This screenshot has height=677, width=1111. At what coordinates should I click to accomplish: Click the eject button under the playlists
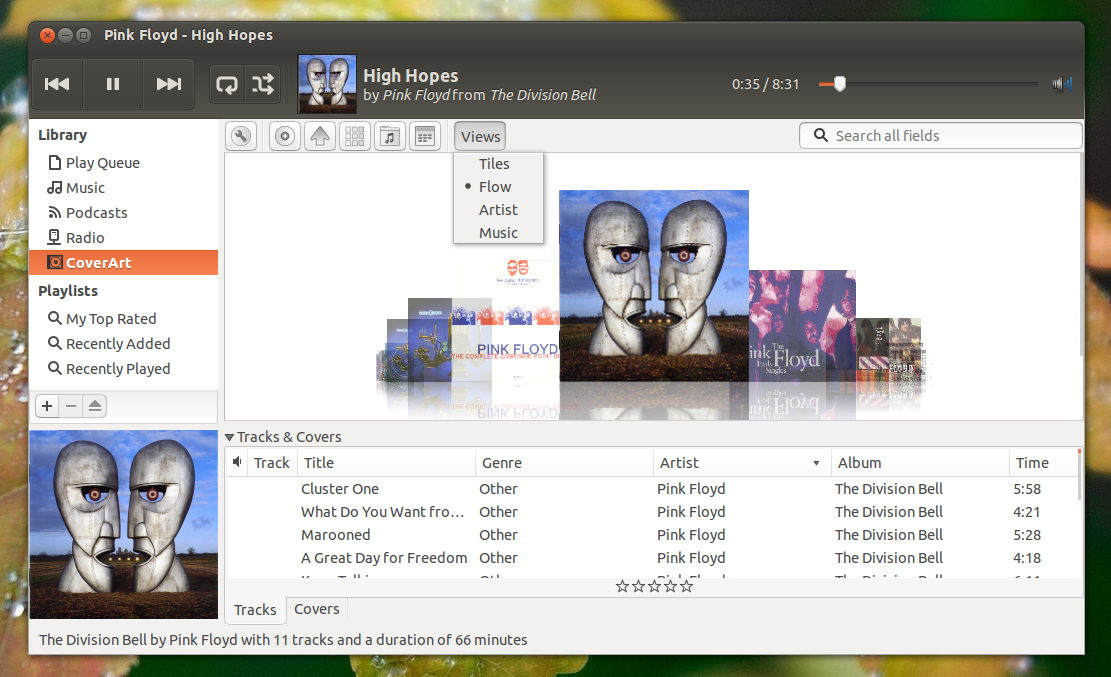94,406
